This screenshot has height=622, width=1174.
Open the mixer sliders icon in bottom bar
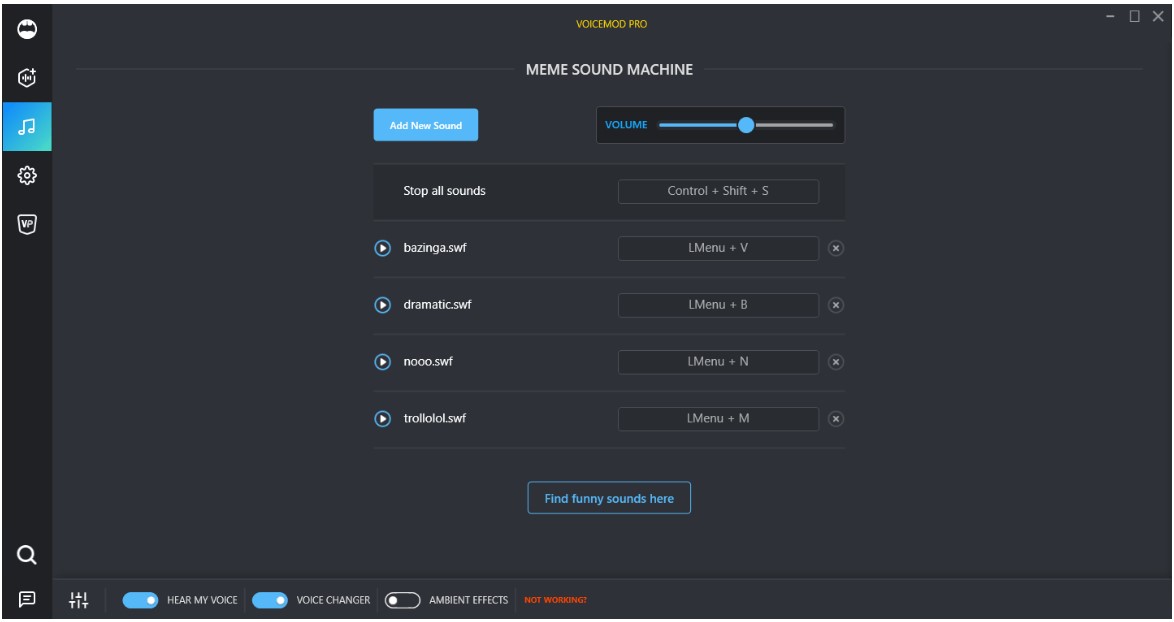[x=79, y=600]
